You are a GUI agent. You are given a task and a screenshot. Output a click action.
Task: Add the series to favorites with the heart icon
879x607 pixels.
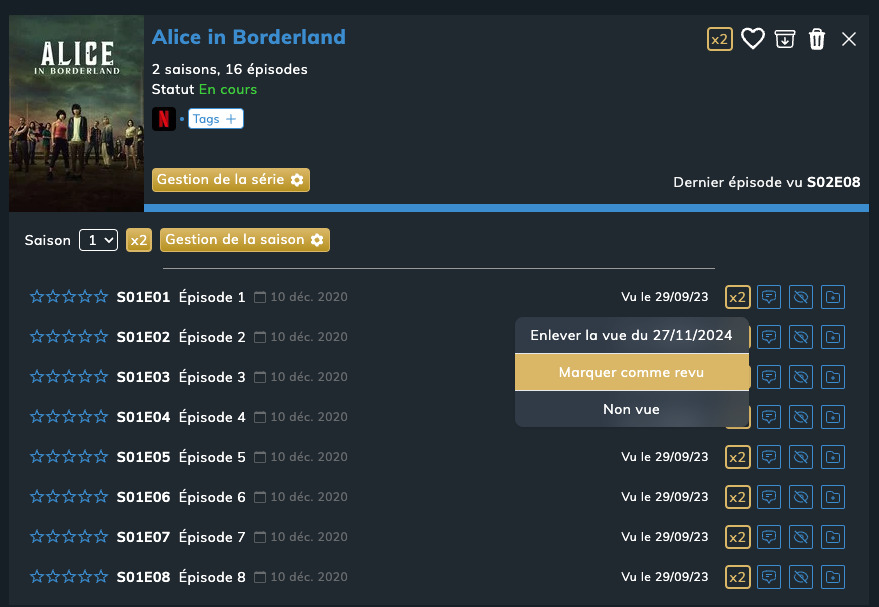[752, 39]
